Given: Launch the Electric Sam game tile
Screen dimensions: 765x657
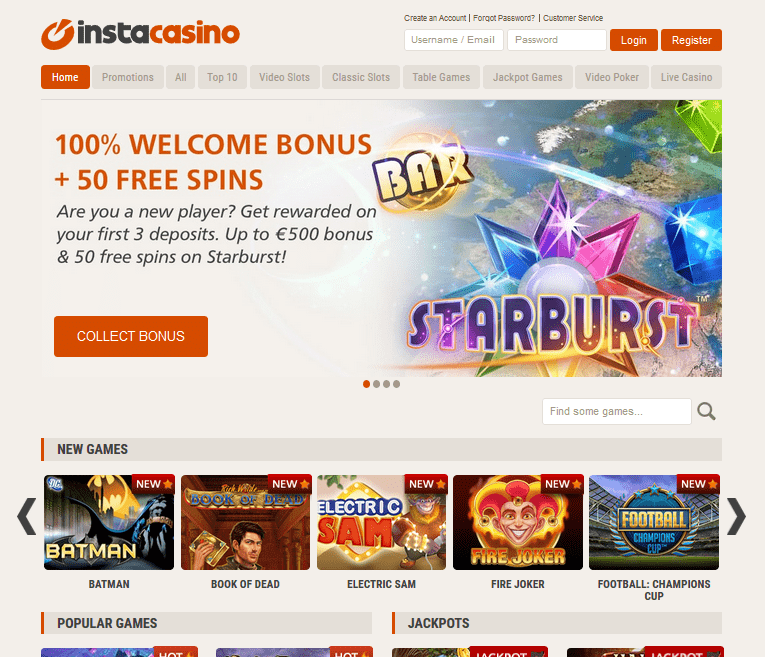Looking at the screenshot, I should pos(382,522).
